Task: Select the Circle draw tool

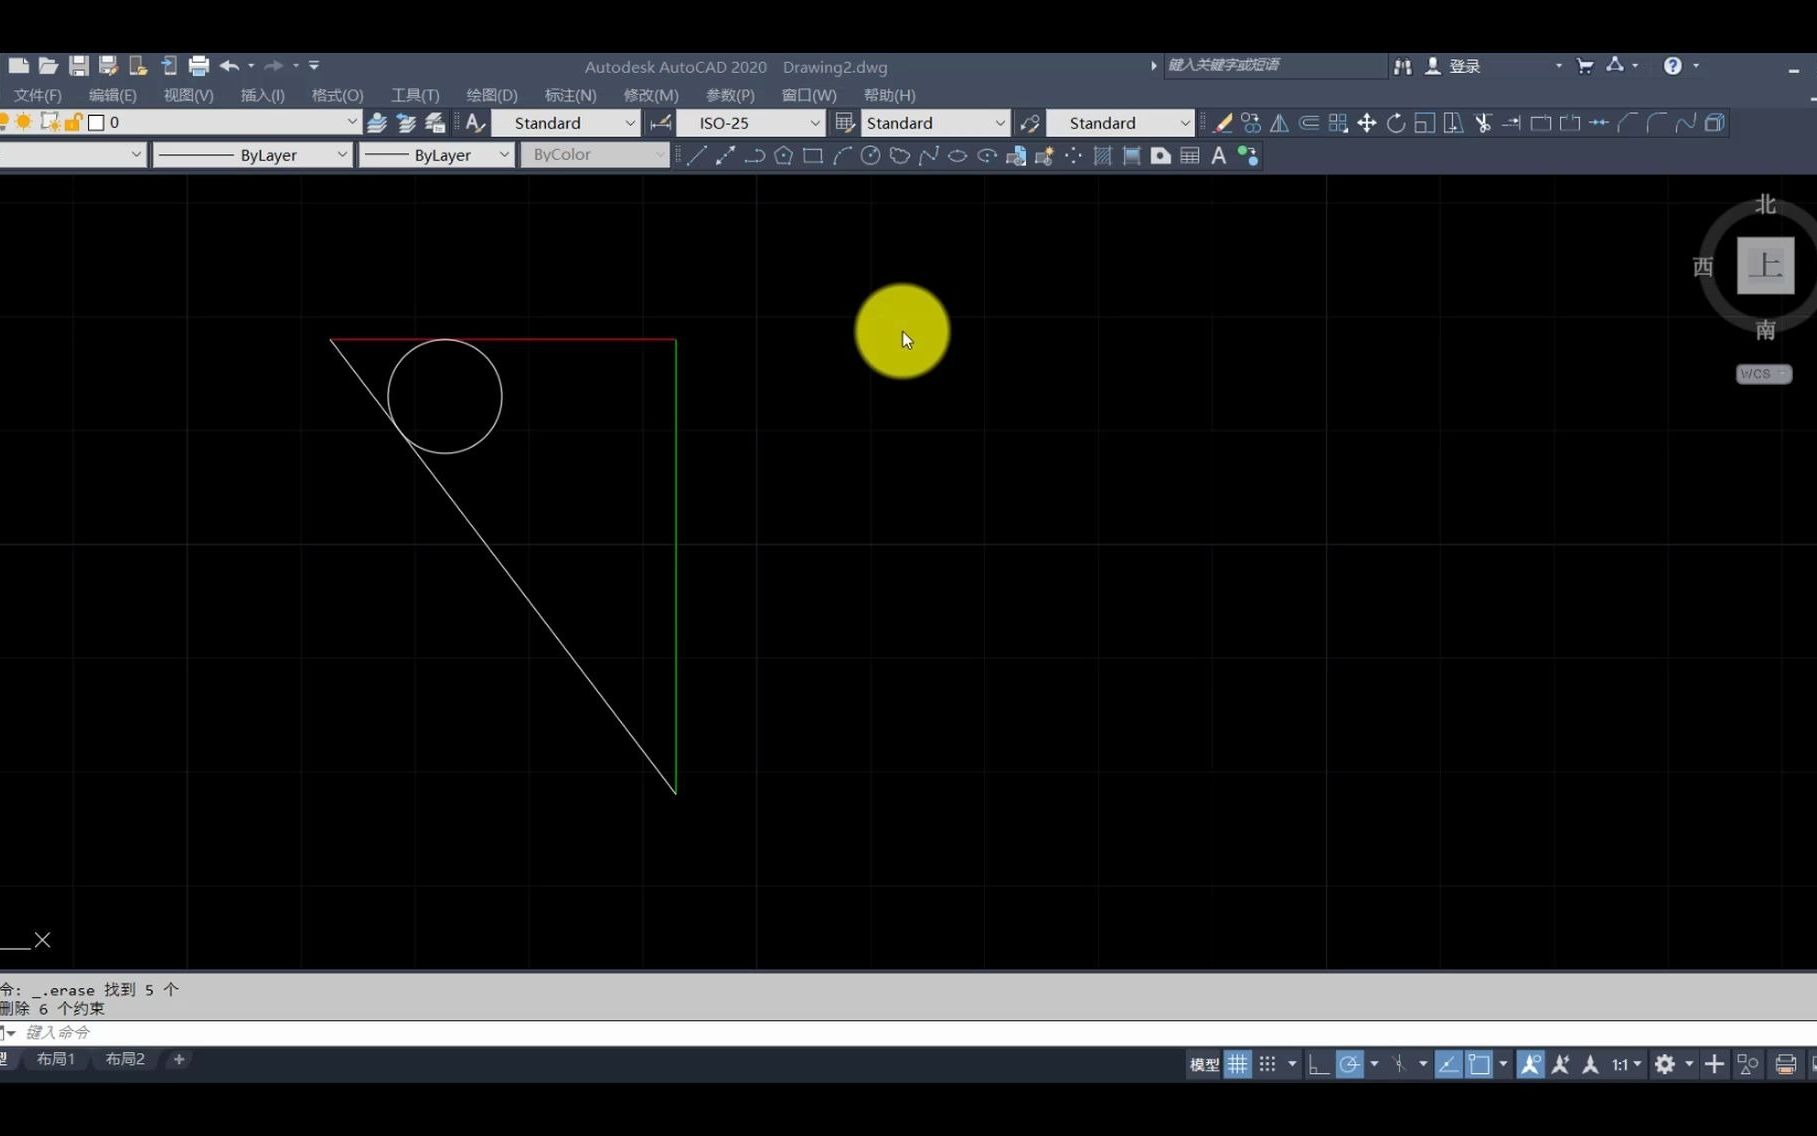Action: click(871, 155)
